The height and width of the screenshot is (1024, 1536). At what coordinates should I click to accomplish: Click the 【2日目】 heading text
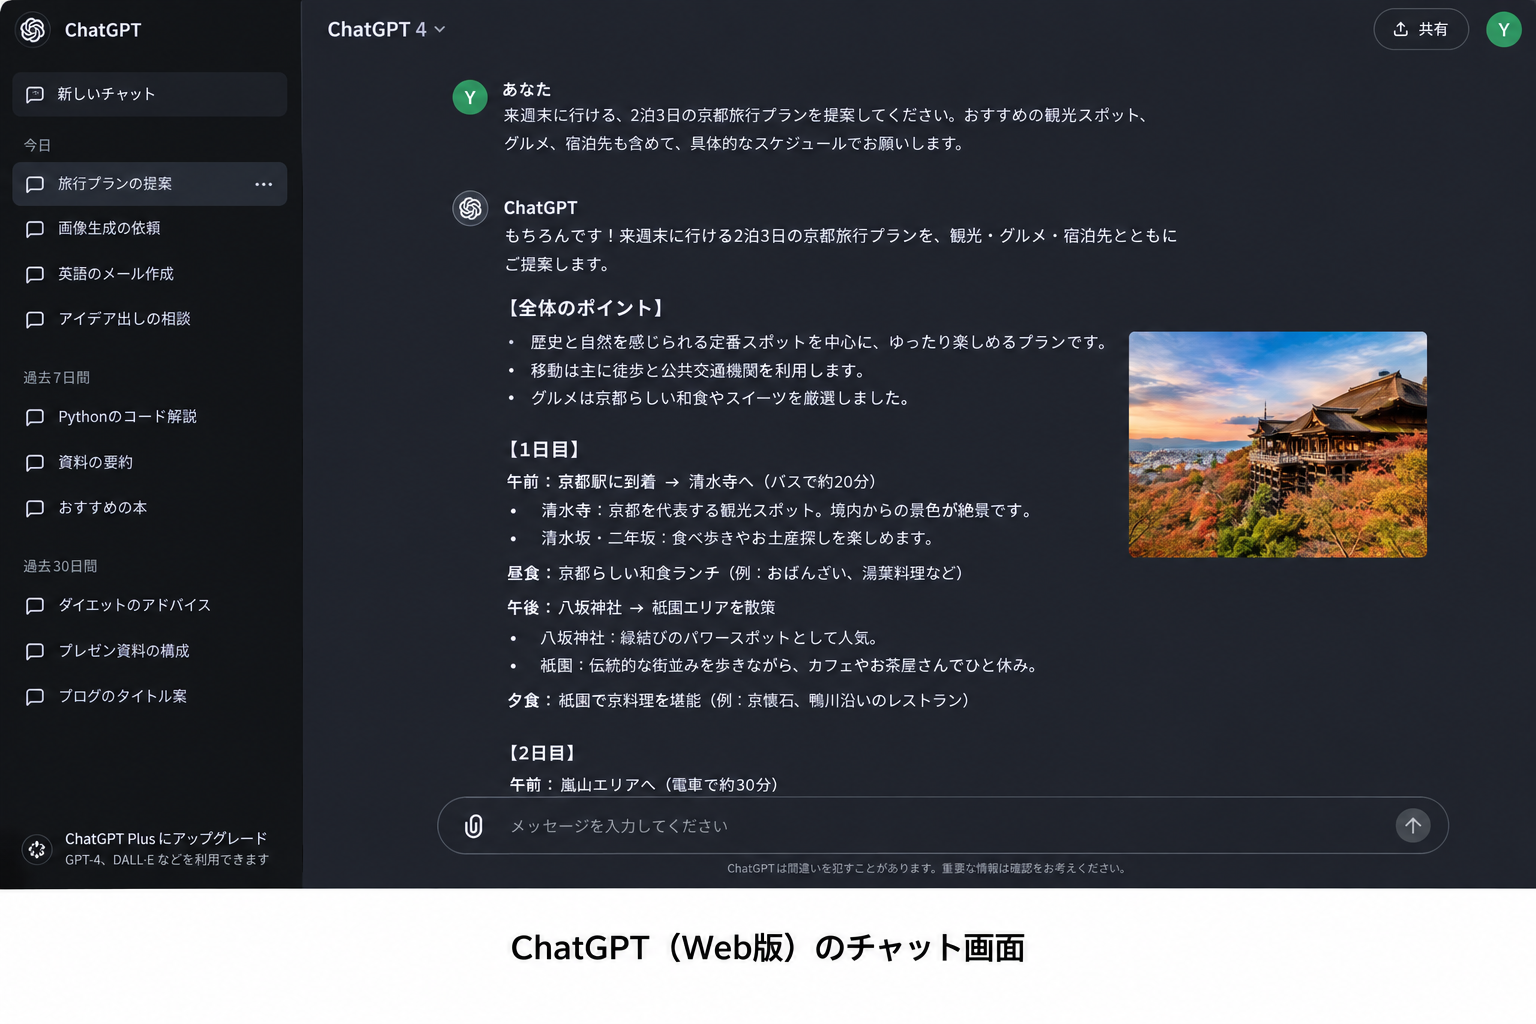pos(542,753)
